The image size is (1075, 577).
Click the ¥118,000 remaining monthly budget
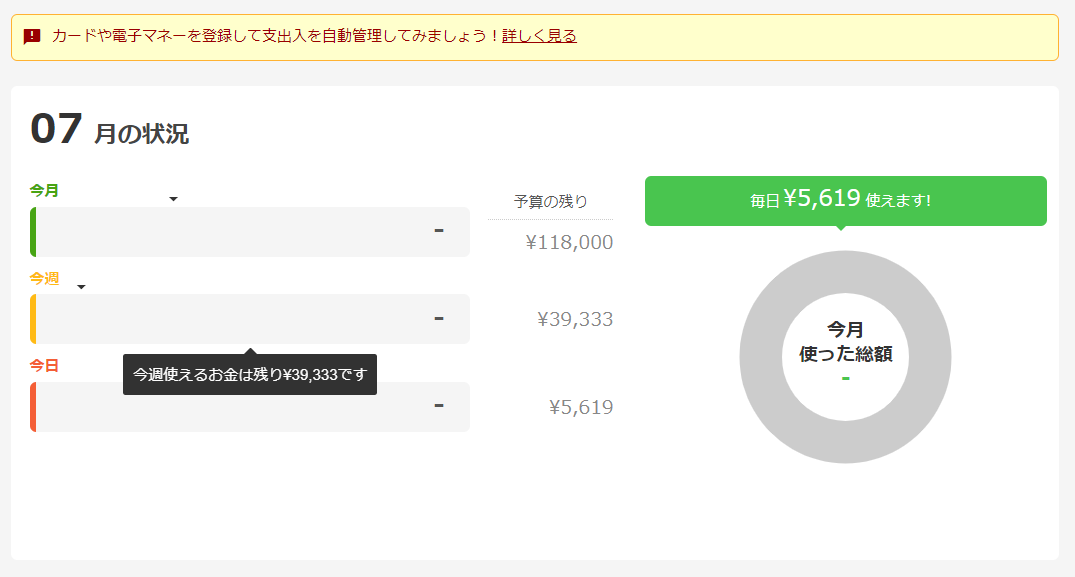(x=569, y=243)
